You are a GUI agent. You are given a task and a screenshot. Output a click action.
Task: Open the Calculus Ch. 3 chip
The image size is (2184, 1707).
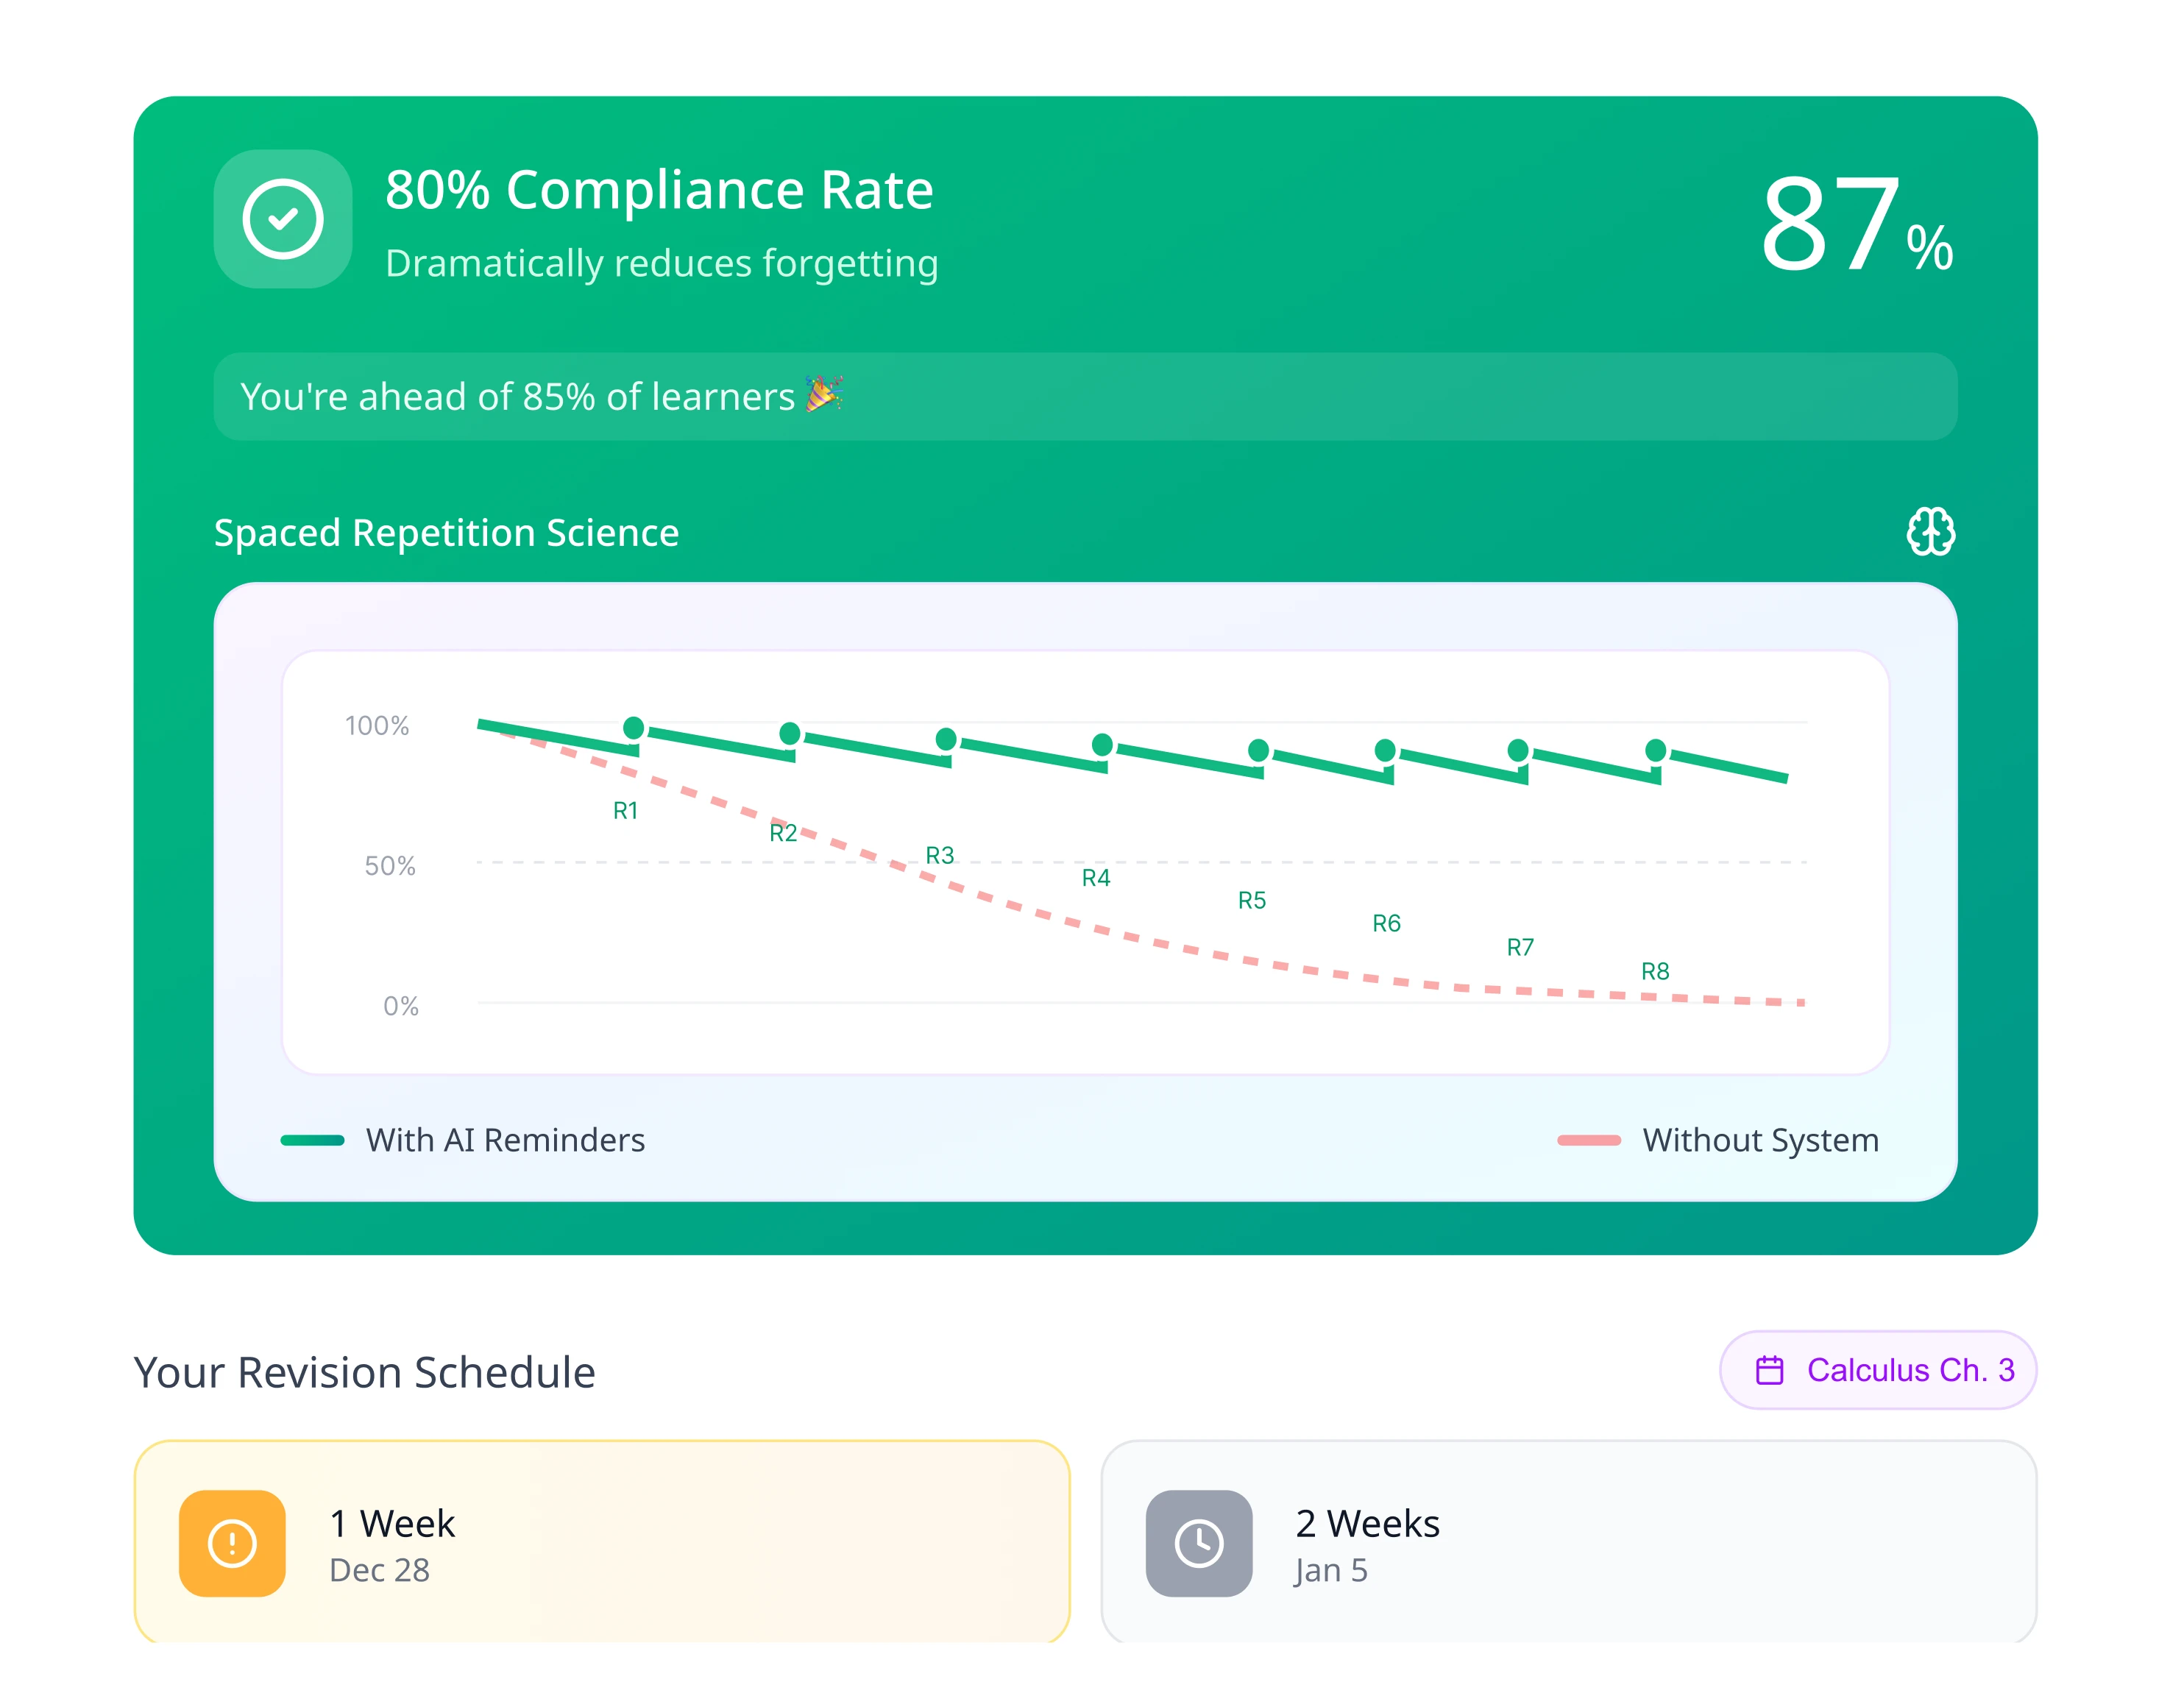[x=1877, y=1370]
